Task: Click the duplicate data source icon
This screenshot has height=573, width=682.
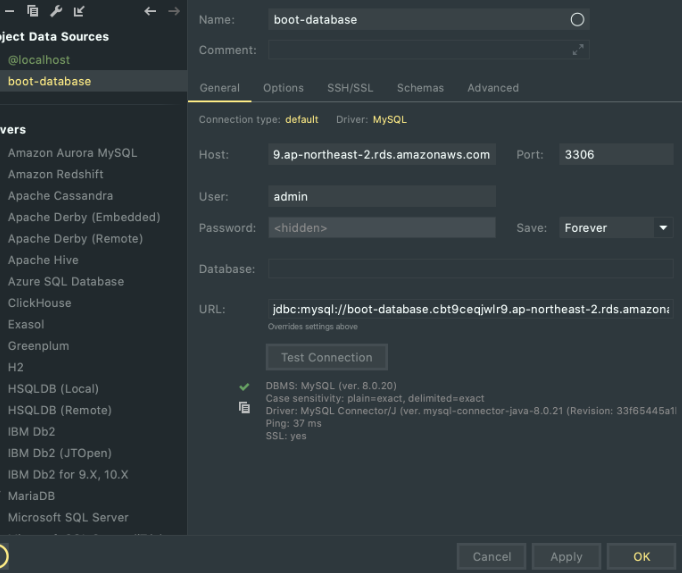Action: (33, 11)
